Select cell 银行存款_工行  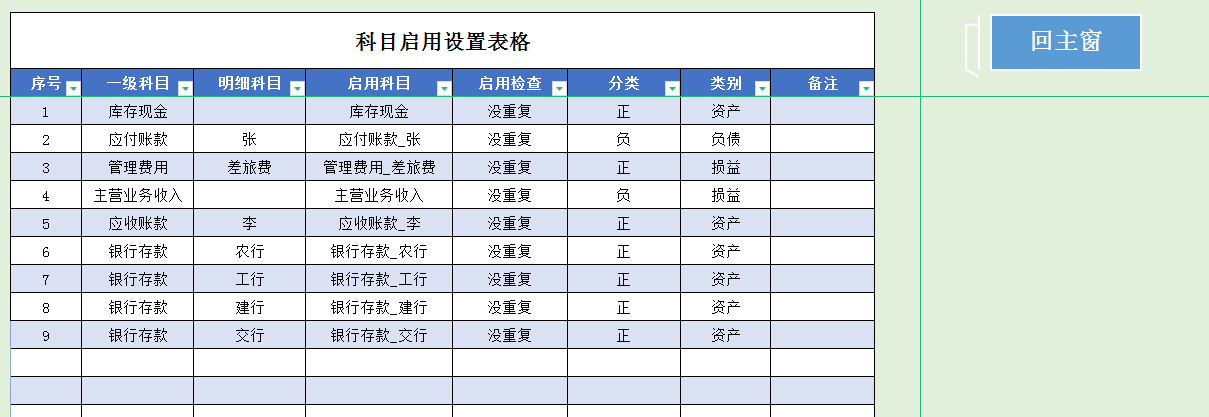coord(379,279)
